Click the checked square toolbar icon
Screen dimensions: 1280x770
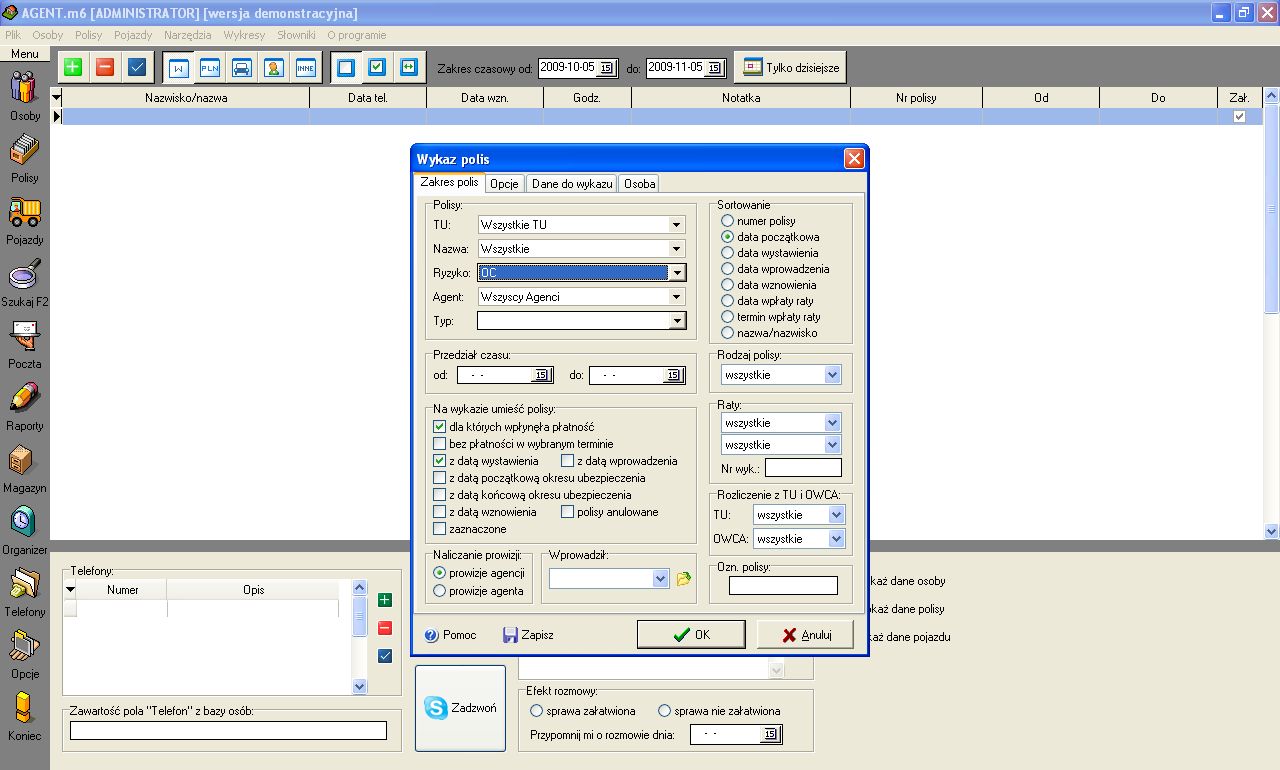click(x=377, y=67)
